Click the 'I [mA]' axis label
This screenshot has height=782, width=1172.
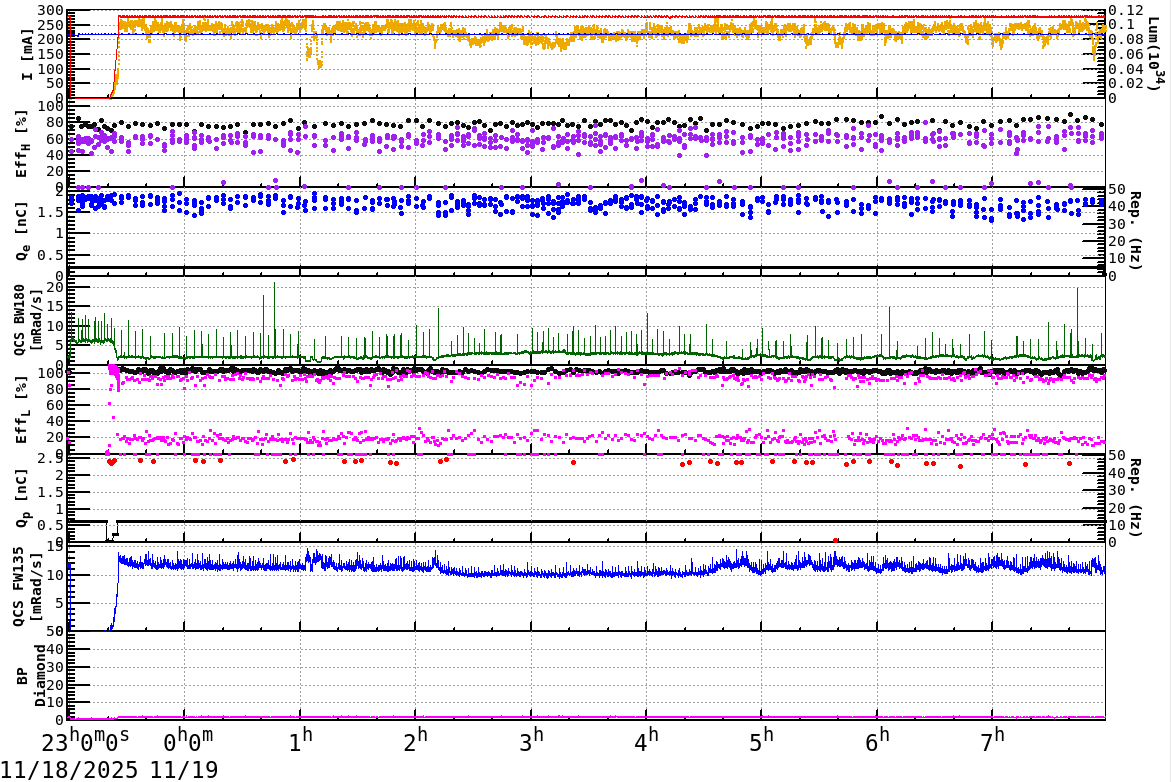(27, 55)
